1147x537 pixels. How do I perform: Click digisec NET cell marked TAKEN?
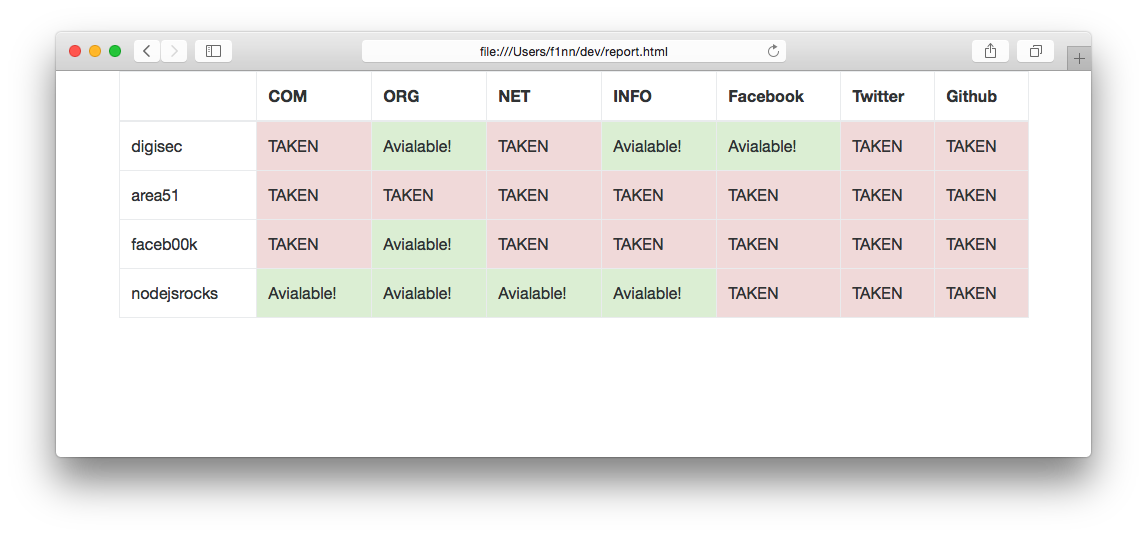coord(544,146)
